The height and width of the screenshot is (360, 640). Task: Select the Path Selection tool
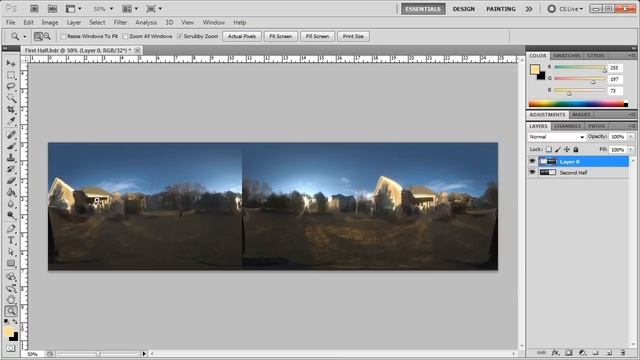point(11,252)
